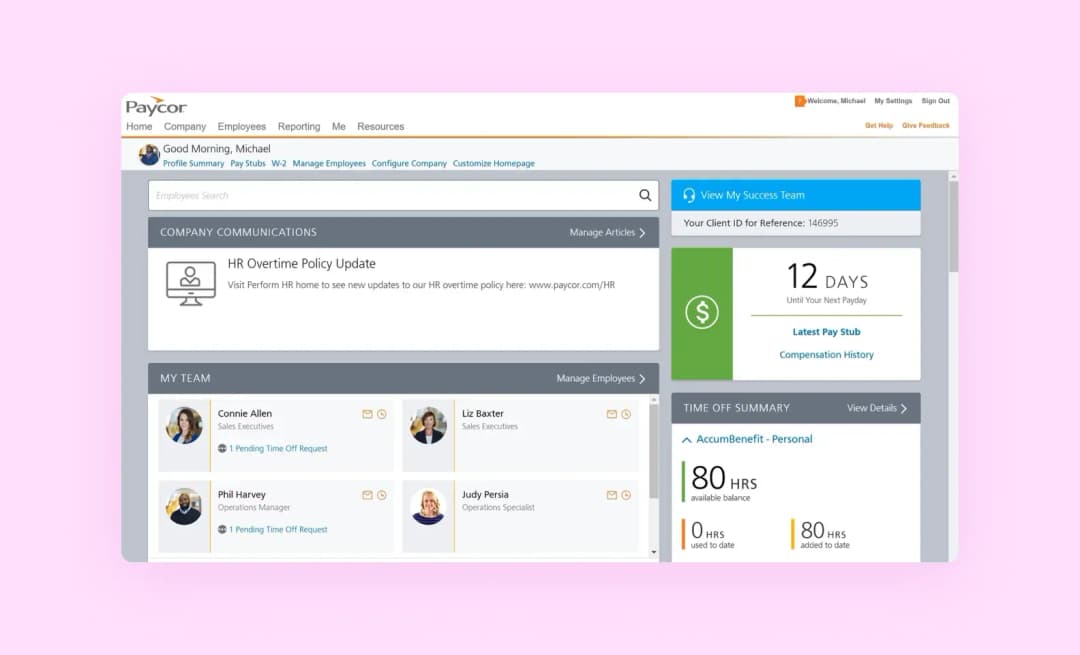Viewport: 1080px width, 655px height.
Task: Click Manage Employees quick link under greeting
Action: pyautogui.click(x=329, y=164)
